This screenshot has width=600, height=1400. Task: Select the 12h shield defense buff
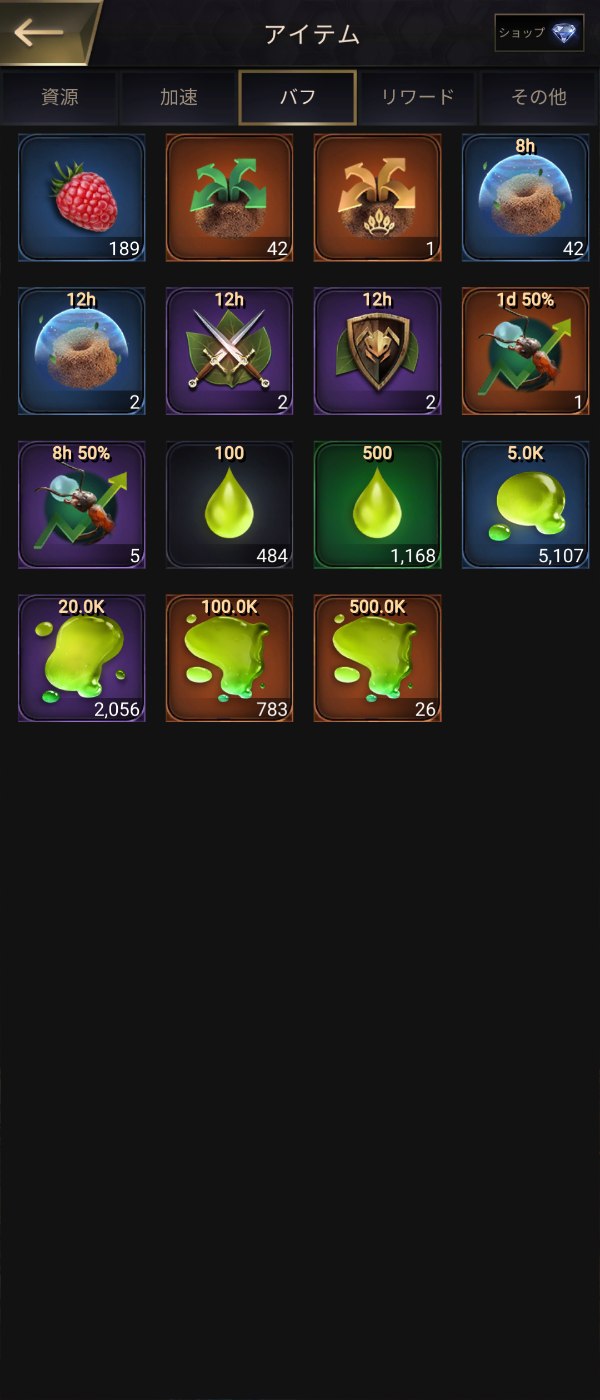coord(378,352)
